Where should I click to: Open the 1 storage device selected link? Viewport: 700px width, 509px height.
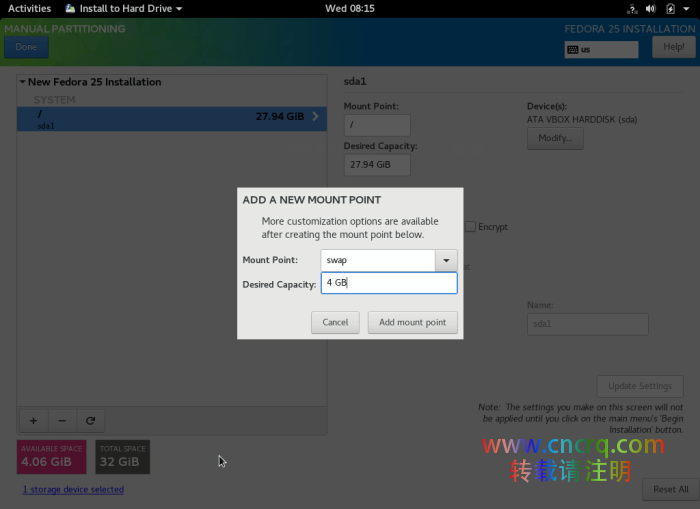coord(73,489)
